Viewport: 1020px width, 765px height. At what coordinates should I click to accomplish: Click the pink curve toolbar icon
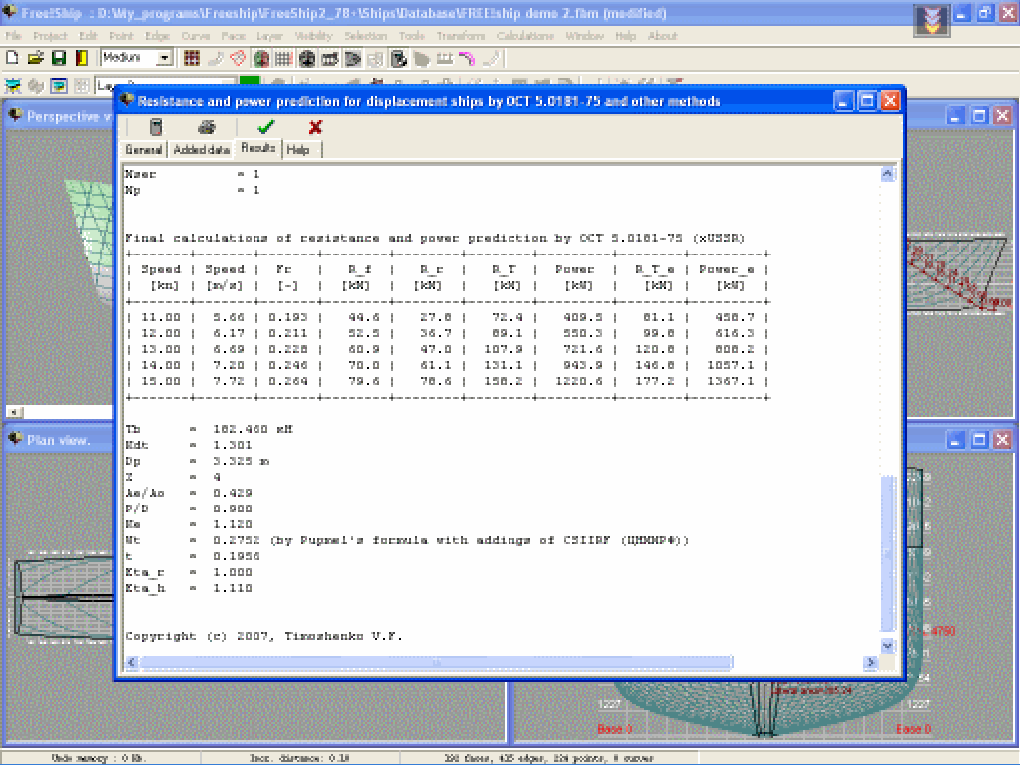tap(467, 59)
